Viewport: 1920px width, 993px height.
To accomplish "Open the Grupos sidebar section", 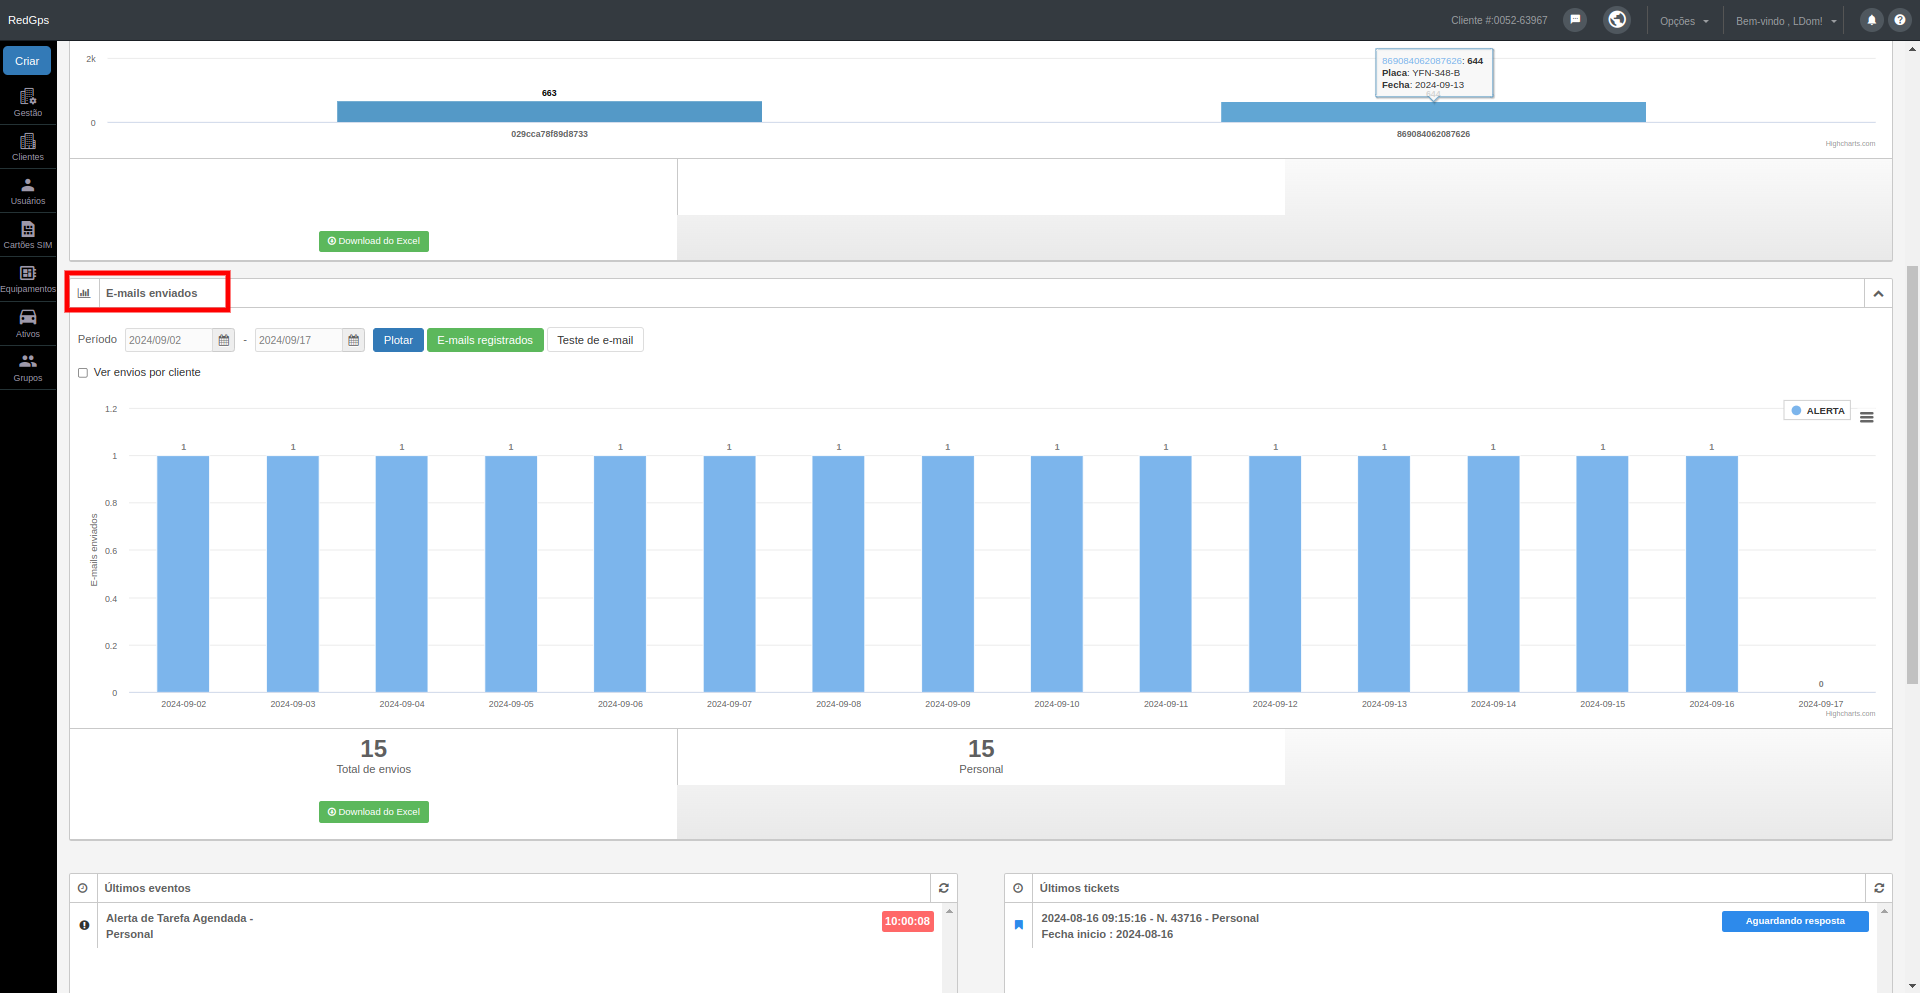I will click(28, 367).
